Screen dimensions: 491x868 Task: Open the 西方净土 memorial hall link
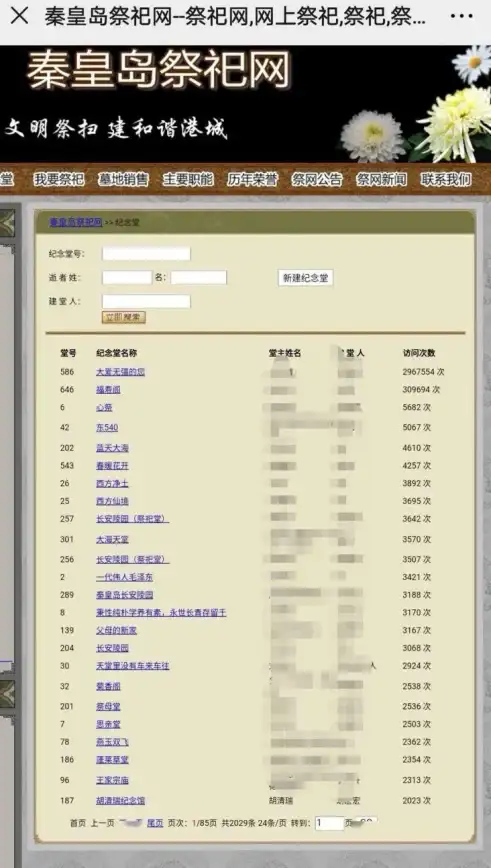pos(112,483)
